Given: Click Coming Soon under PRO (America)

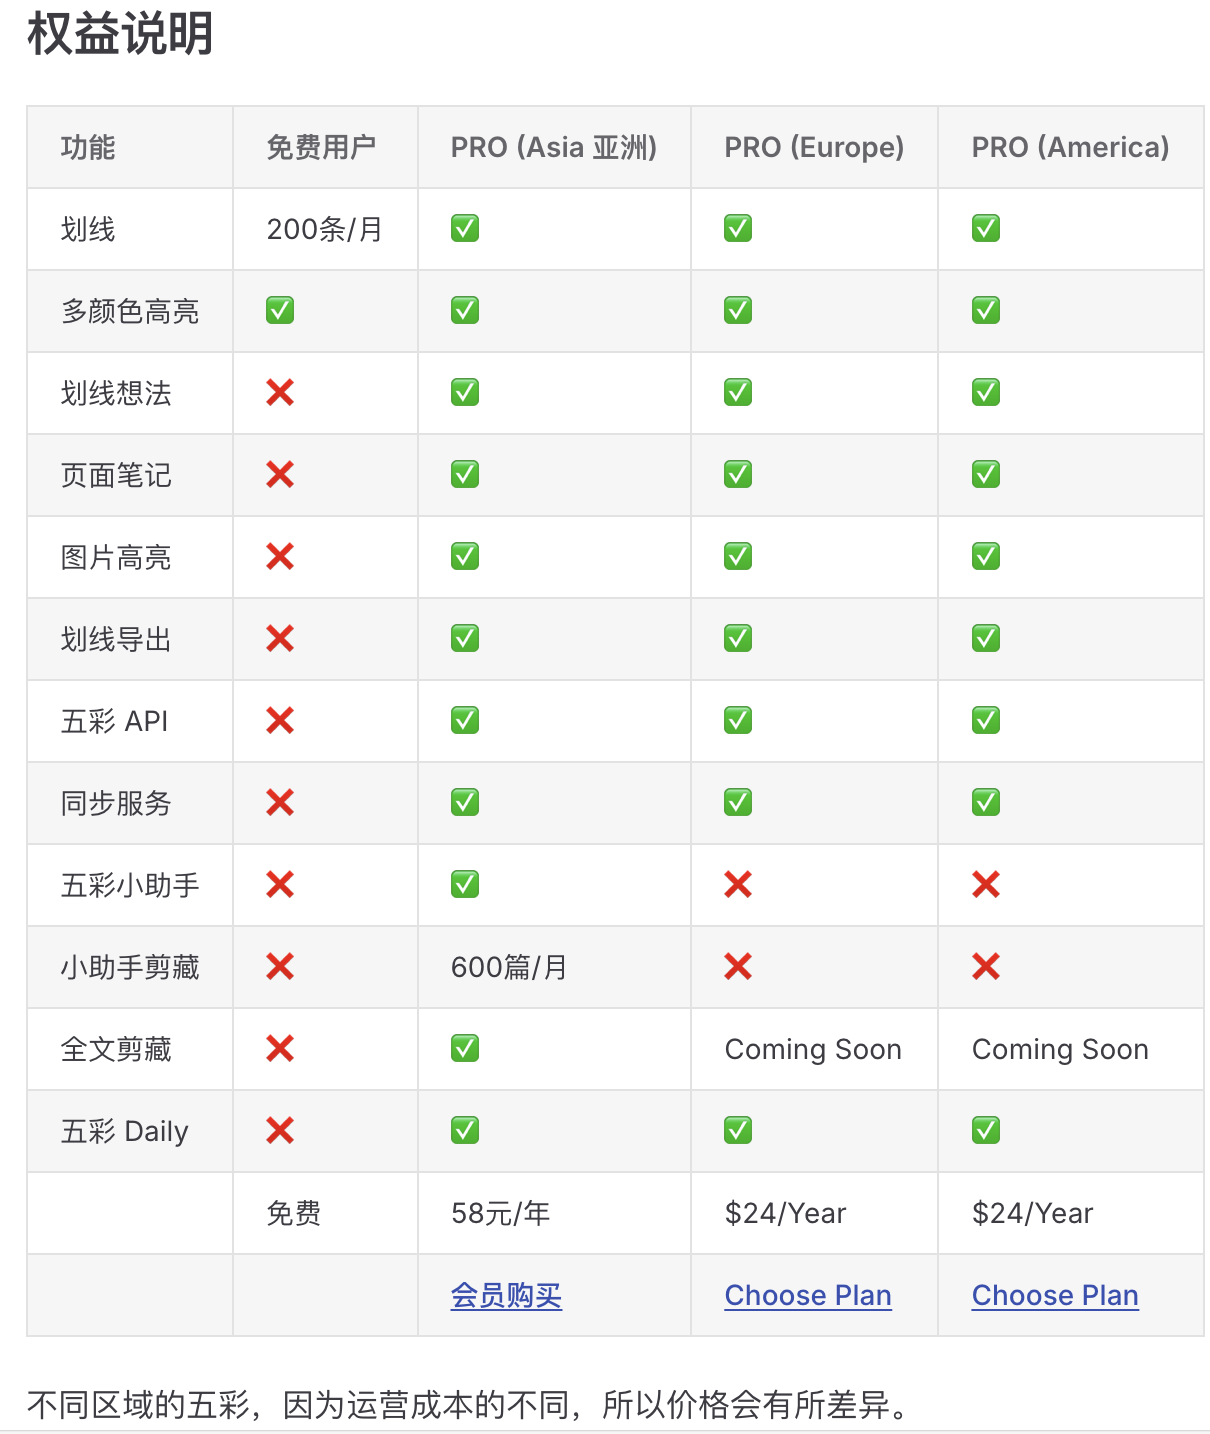Looking at the screenshot, I should 1060,1050.
